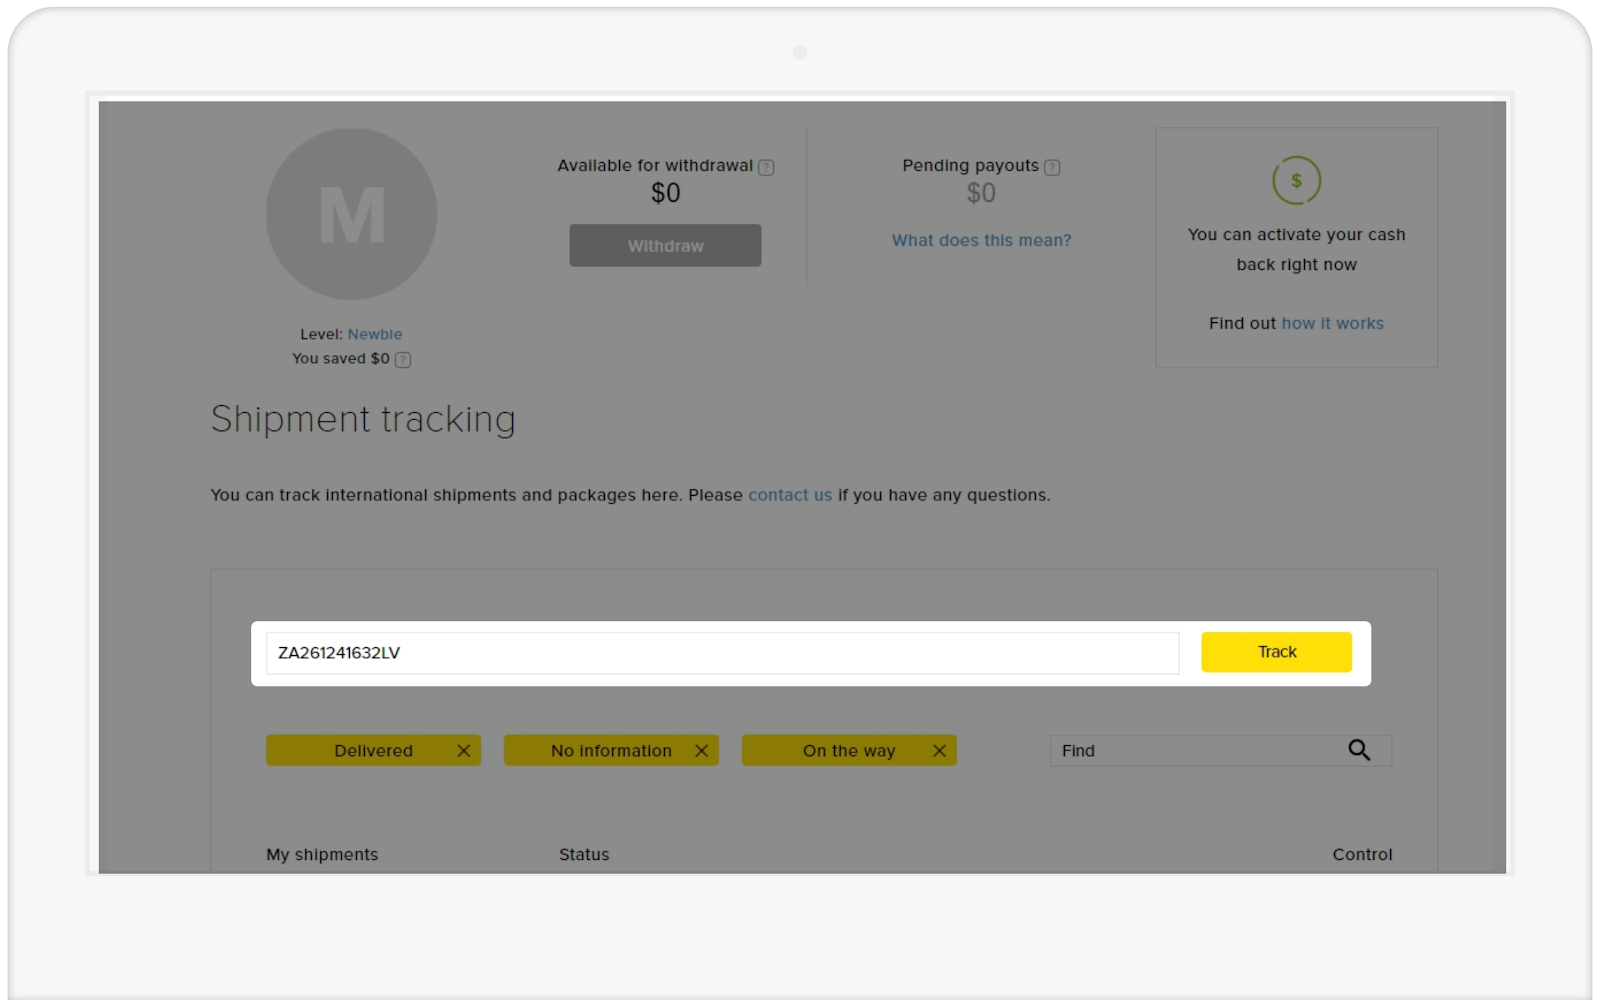The width and height of the screenshot is (1600, 1000).
Task: Click the 'contact us' link
Action: (x=790, y=495)
